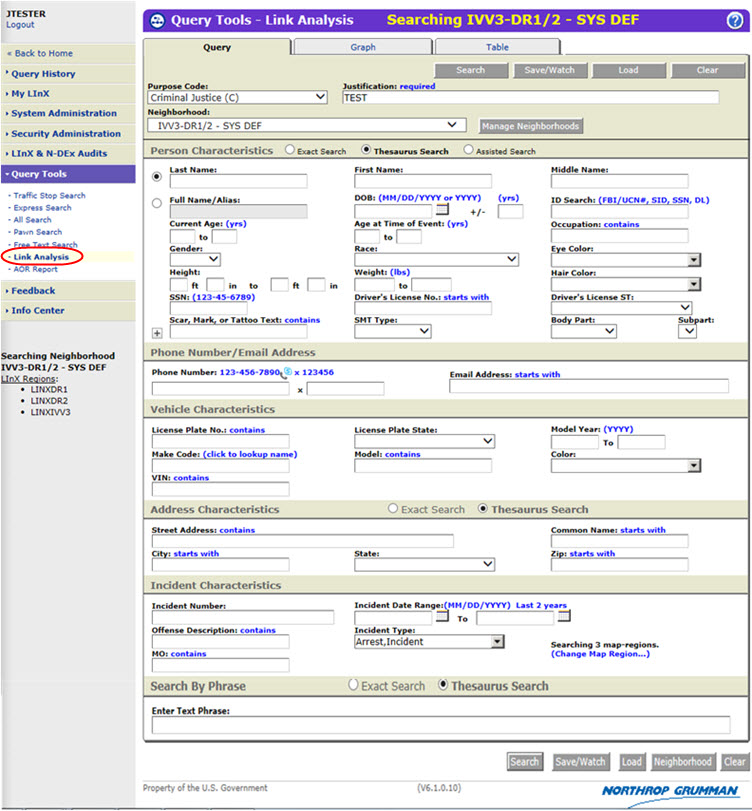Open My LInX sidebar menu
Image resolution: width=752 pixels, height=811 pixels.
pos(31,94)
